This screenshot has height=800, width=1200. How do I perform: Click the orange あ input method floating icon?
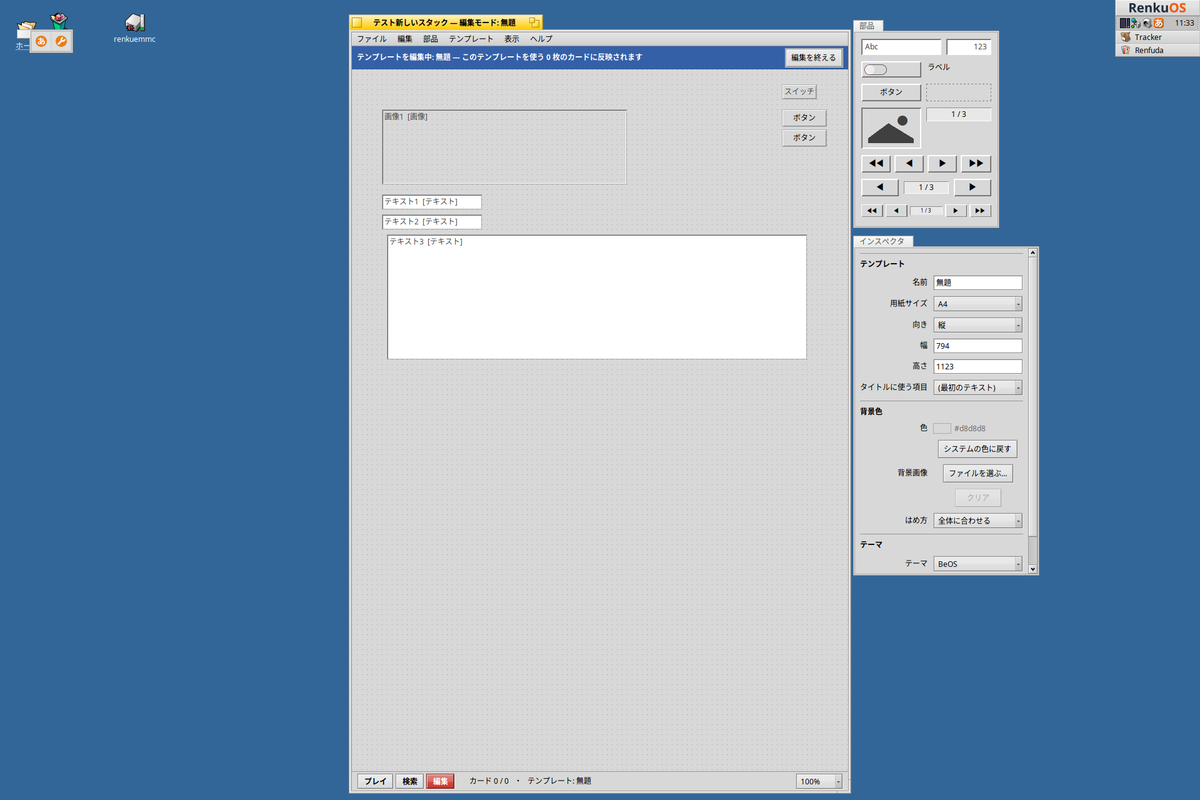click(42, 41)
